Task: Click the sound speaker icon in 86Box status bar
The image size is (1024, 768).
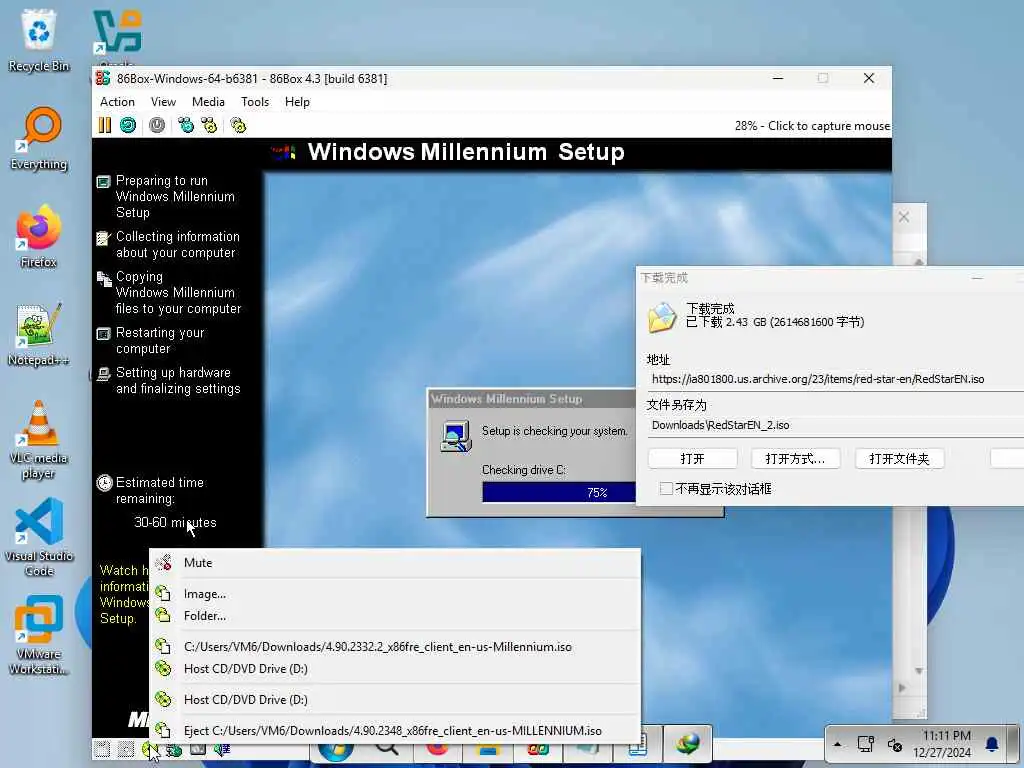Action: pos(222,749)
